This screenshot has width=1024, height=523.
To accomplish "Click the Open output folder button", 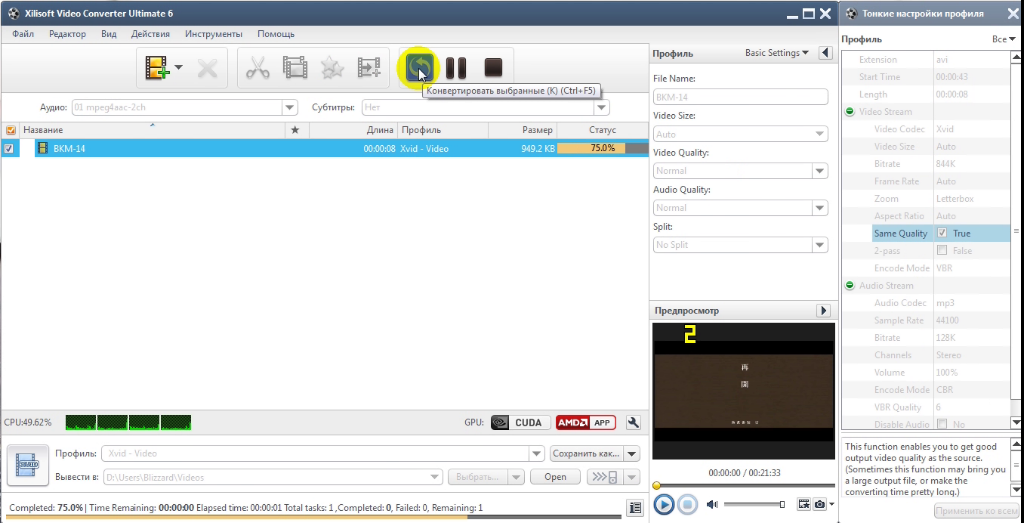I will 555,477.
